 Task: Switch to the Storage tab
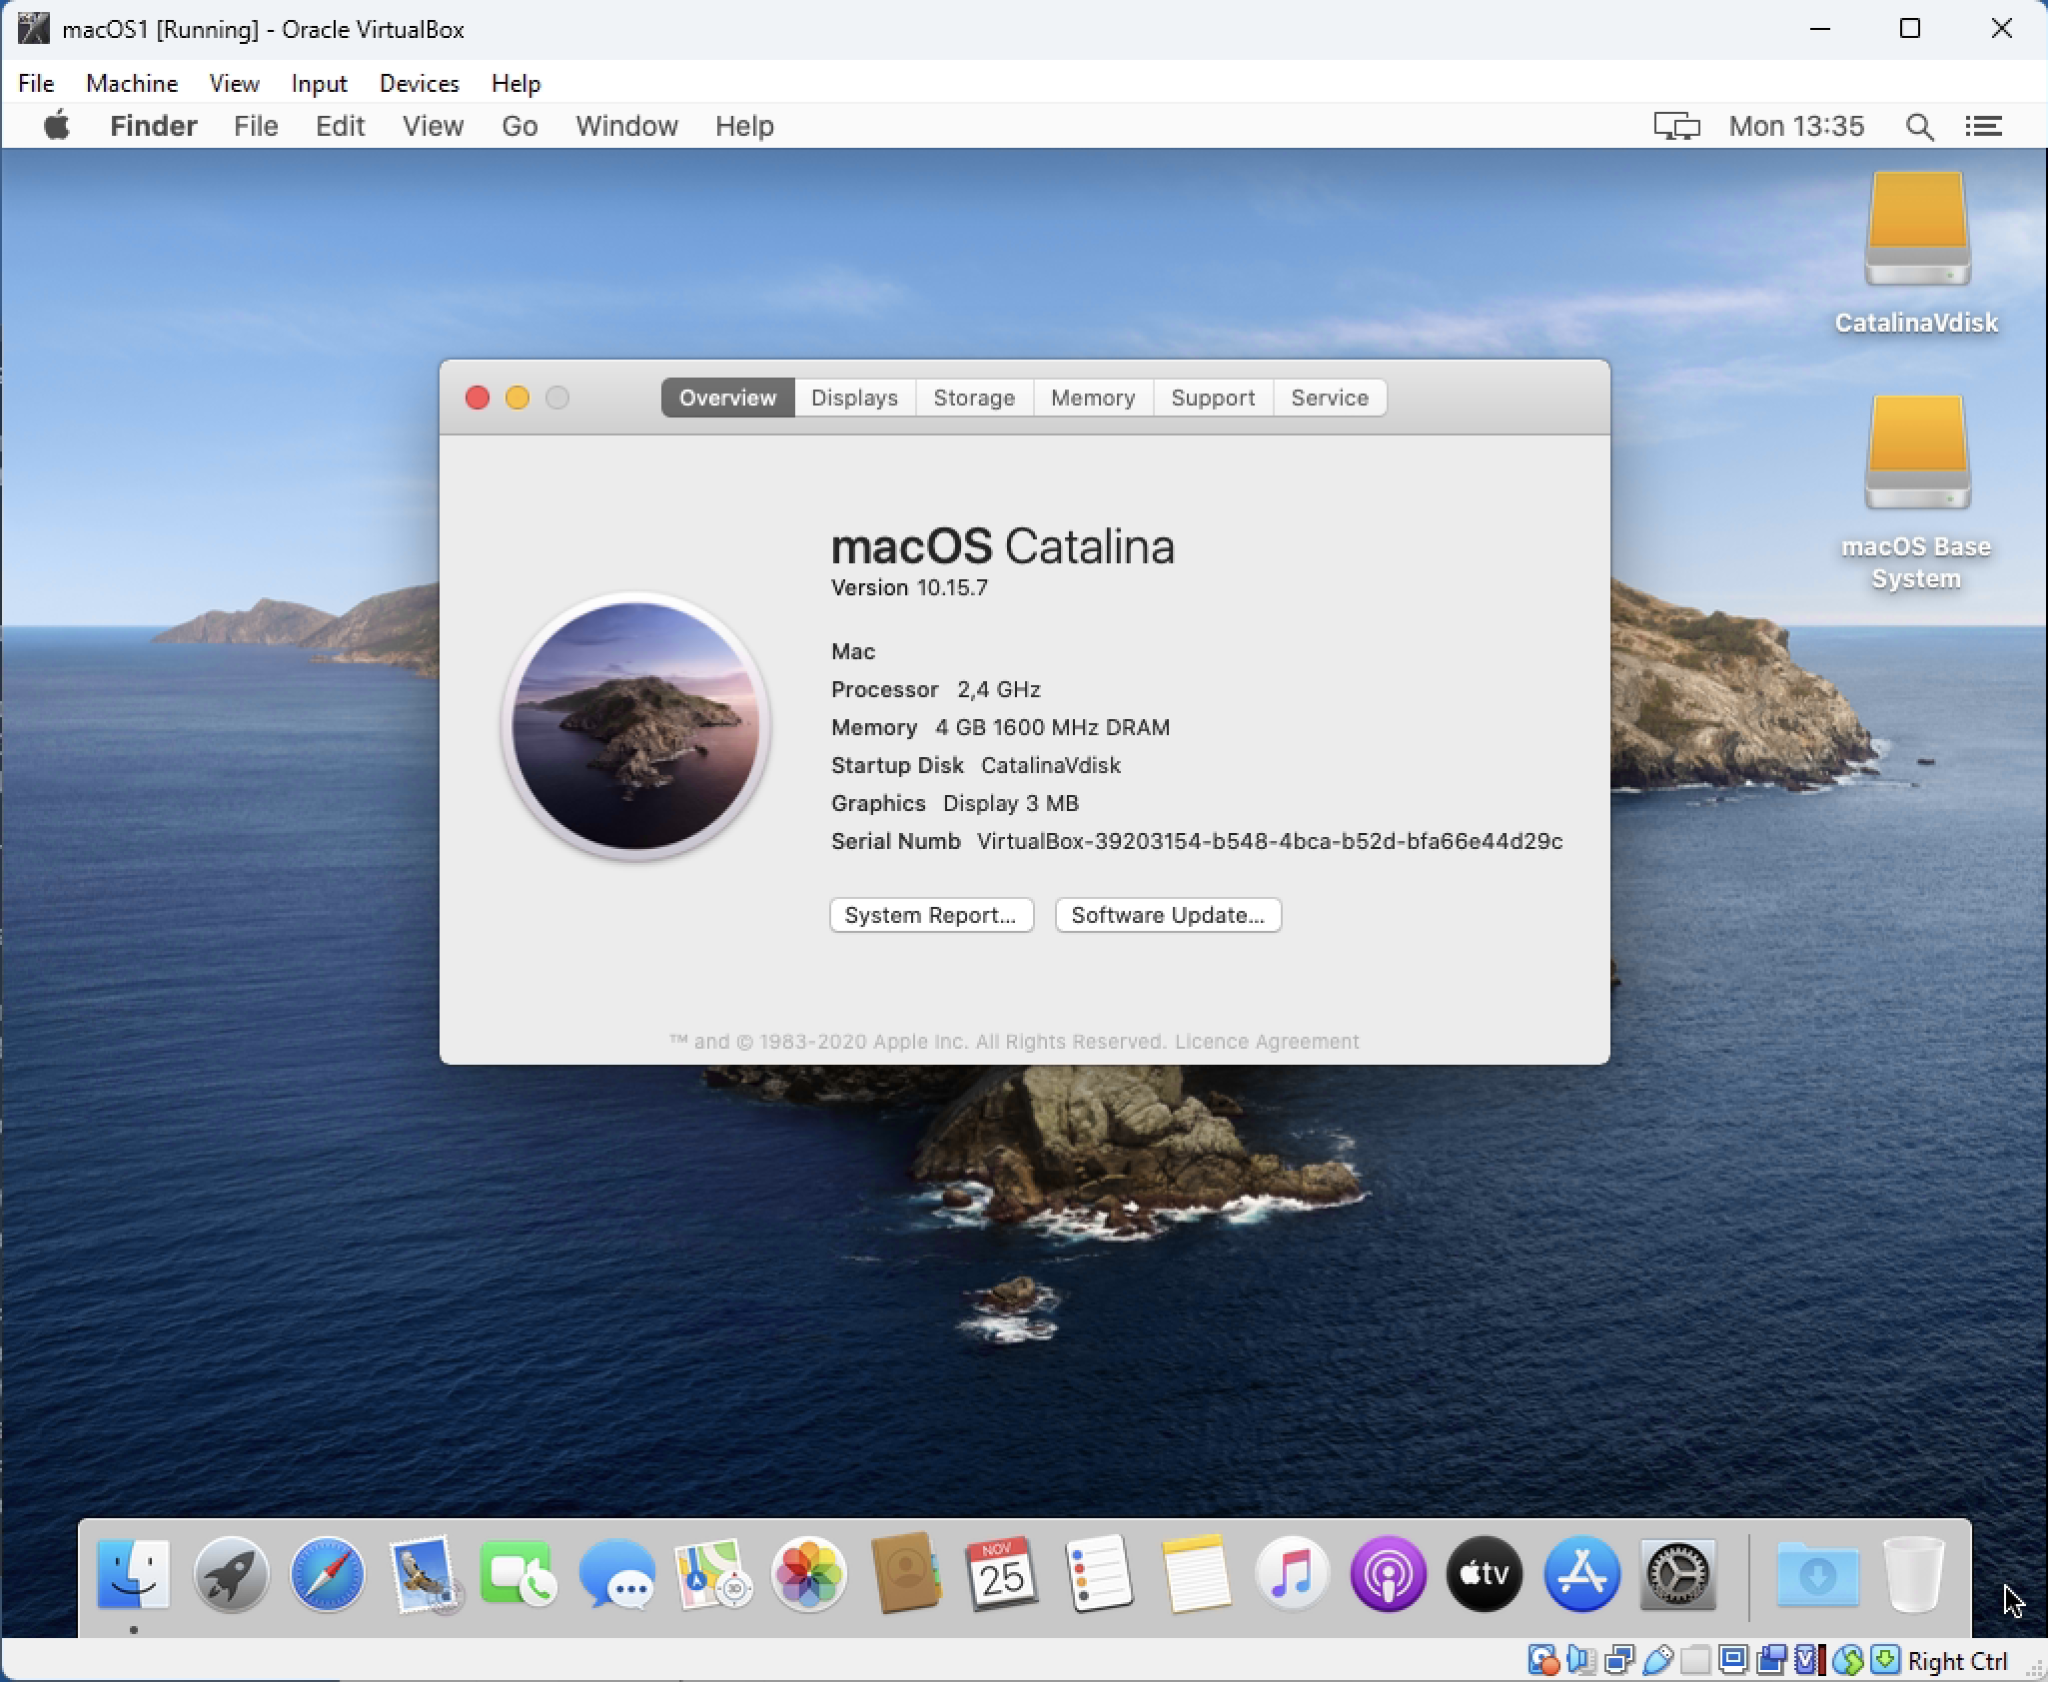tap(974, 397)
